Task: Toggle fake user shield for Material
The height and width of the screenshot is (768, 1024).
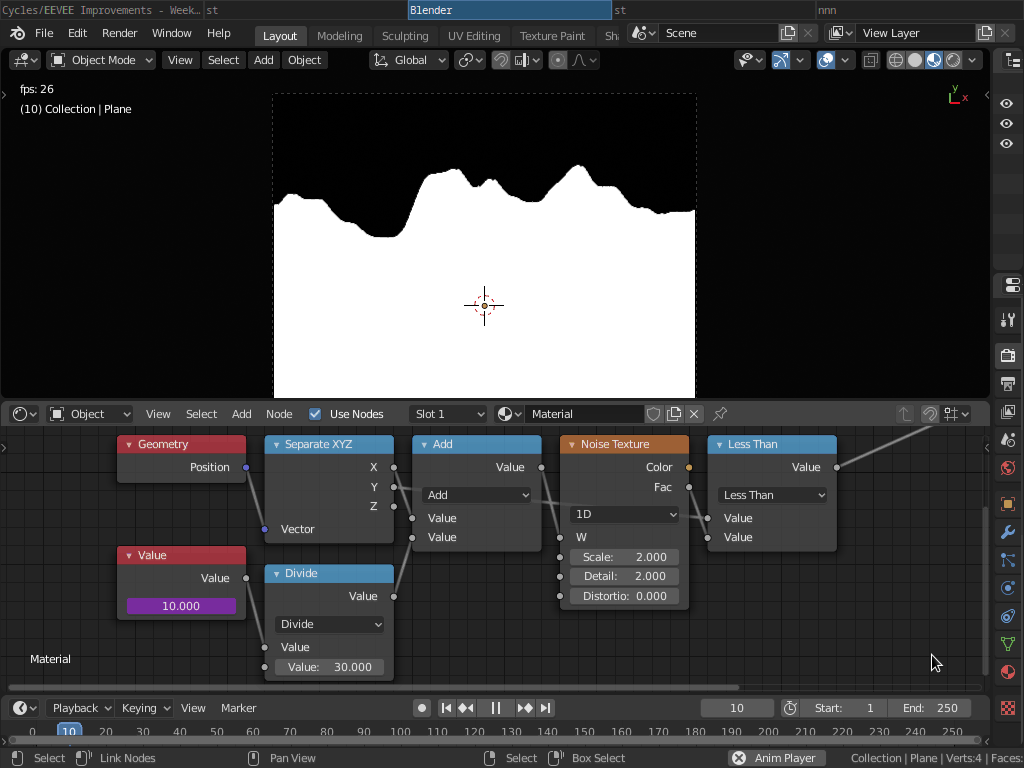Action: tap(654, 414)
